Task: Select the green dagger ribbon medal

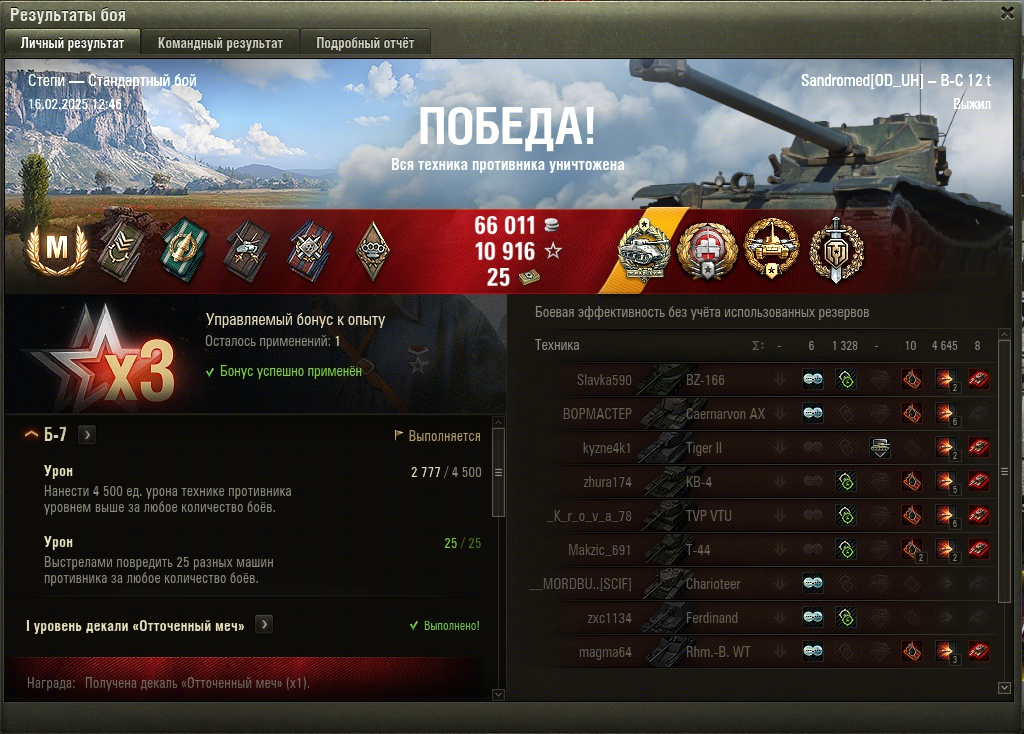Action: coord(185,250)
